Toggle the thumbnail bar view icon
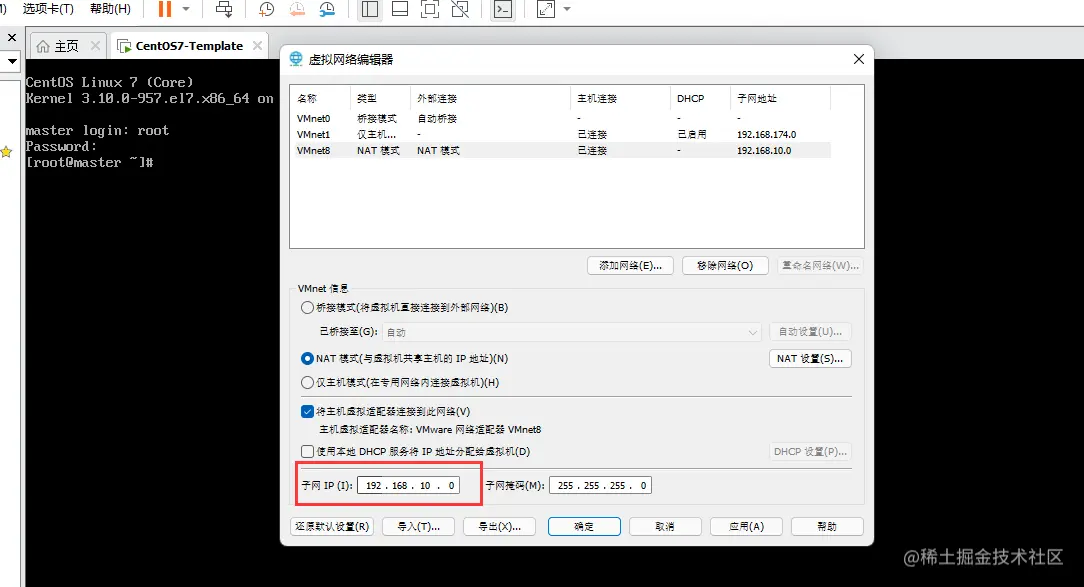 tap(400, 9)
